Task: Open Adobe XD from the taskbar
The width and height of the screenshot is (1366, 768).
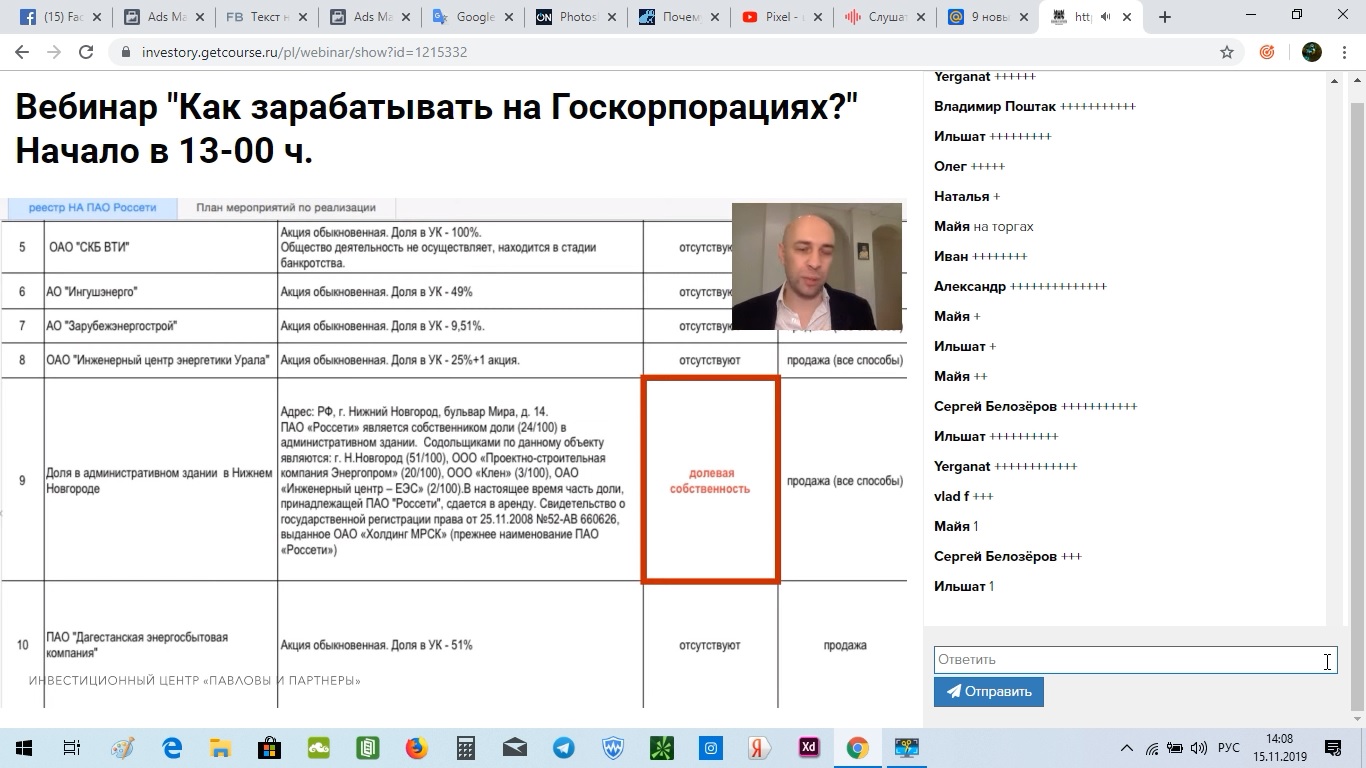Action: click(x=807, y=747)
